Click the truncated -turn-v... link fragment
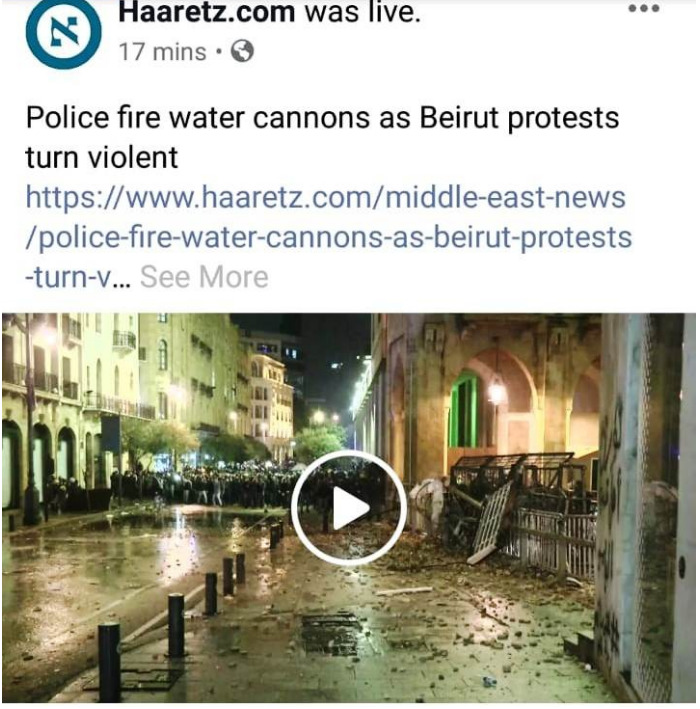Screen dimensions: 700x709 (x=78, y=277)
